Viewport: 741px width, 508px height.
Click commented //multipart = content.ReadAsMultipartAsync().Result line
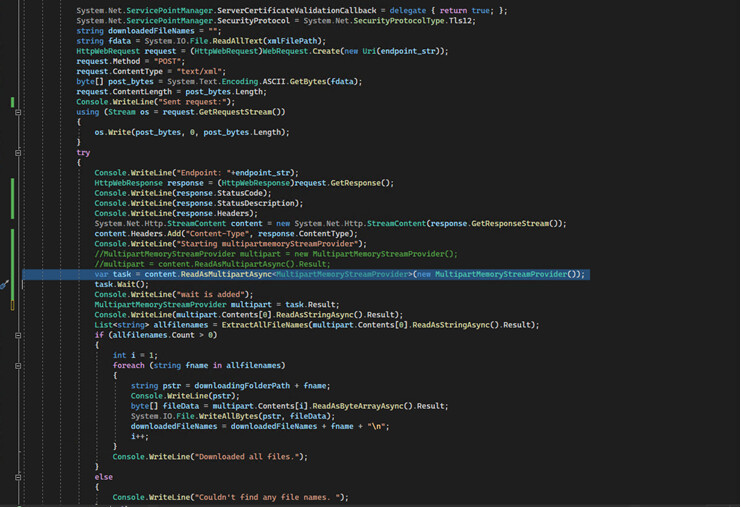click(x=212, y=264)
